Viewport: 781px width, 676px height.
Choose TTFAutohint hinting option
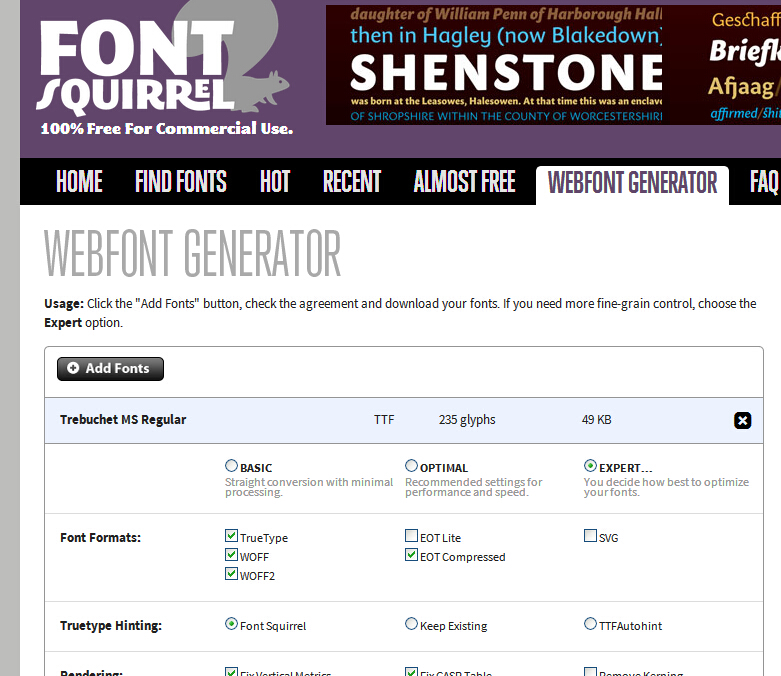[x=590, y=624]
